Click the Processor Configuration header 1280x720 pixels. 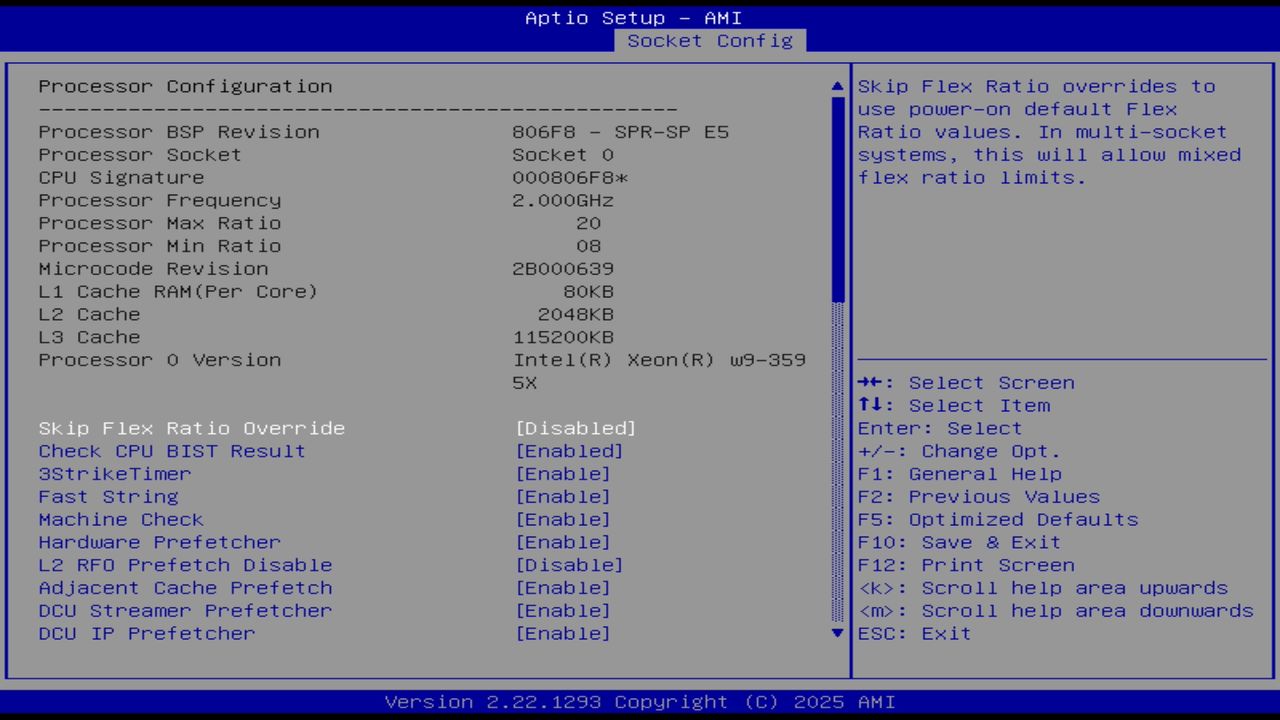click(x=185, y=86)
